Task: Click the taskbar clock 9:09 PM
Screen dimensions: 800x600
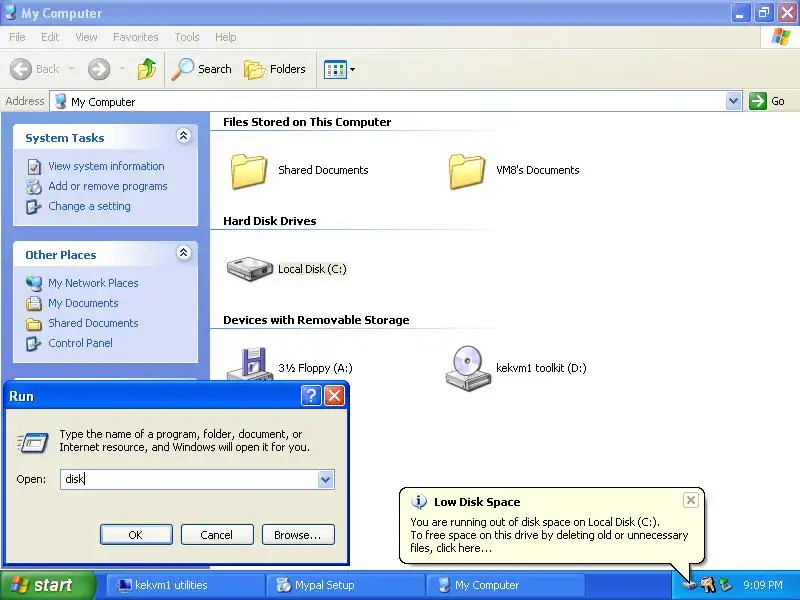Action: (763, 585)
